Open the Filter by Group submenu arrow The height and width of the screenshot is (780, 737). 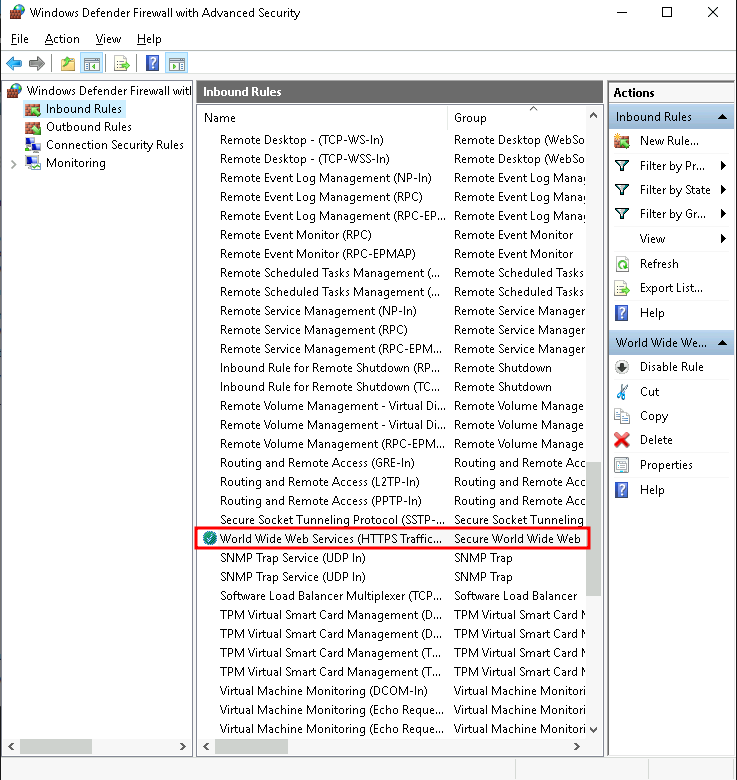[x=724, y=214]
